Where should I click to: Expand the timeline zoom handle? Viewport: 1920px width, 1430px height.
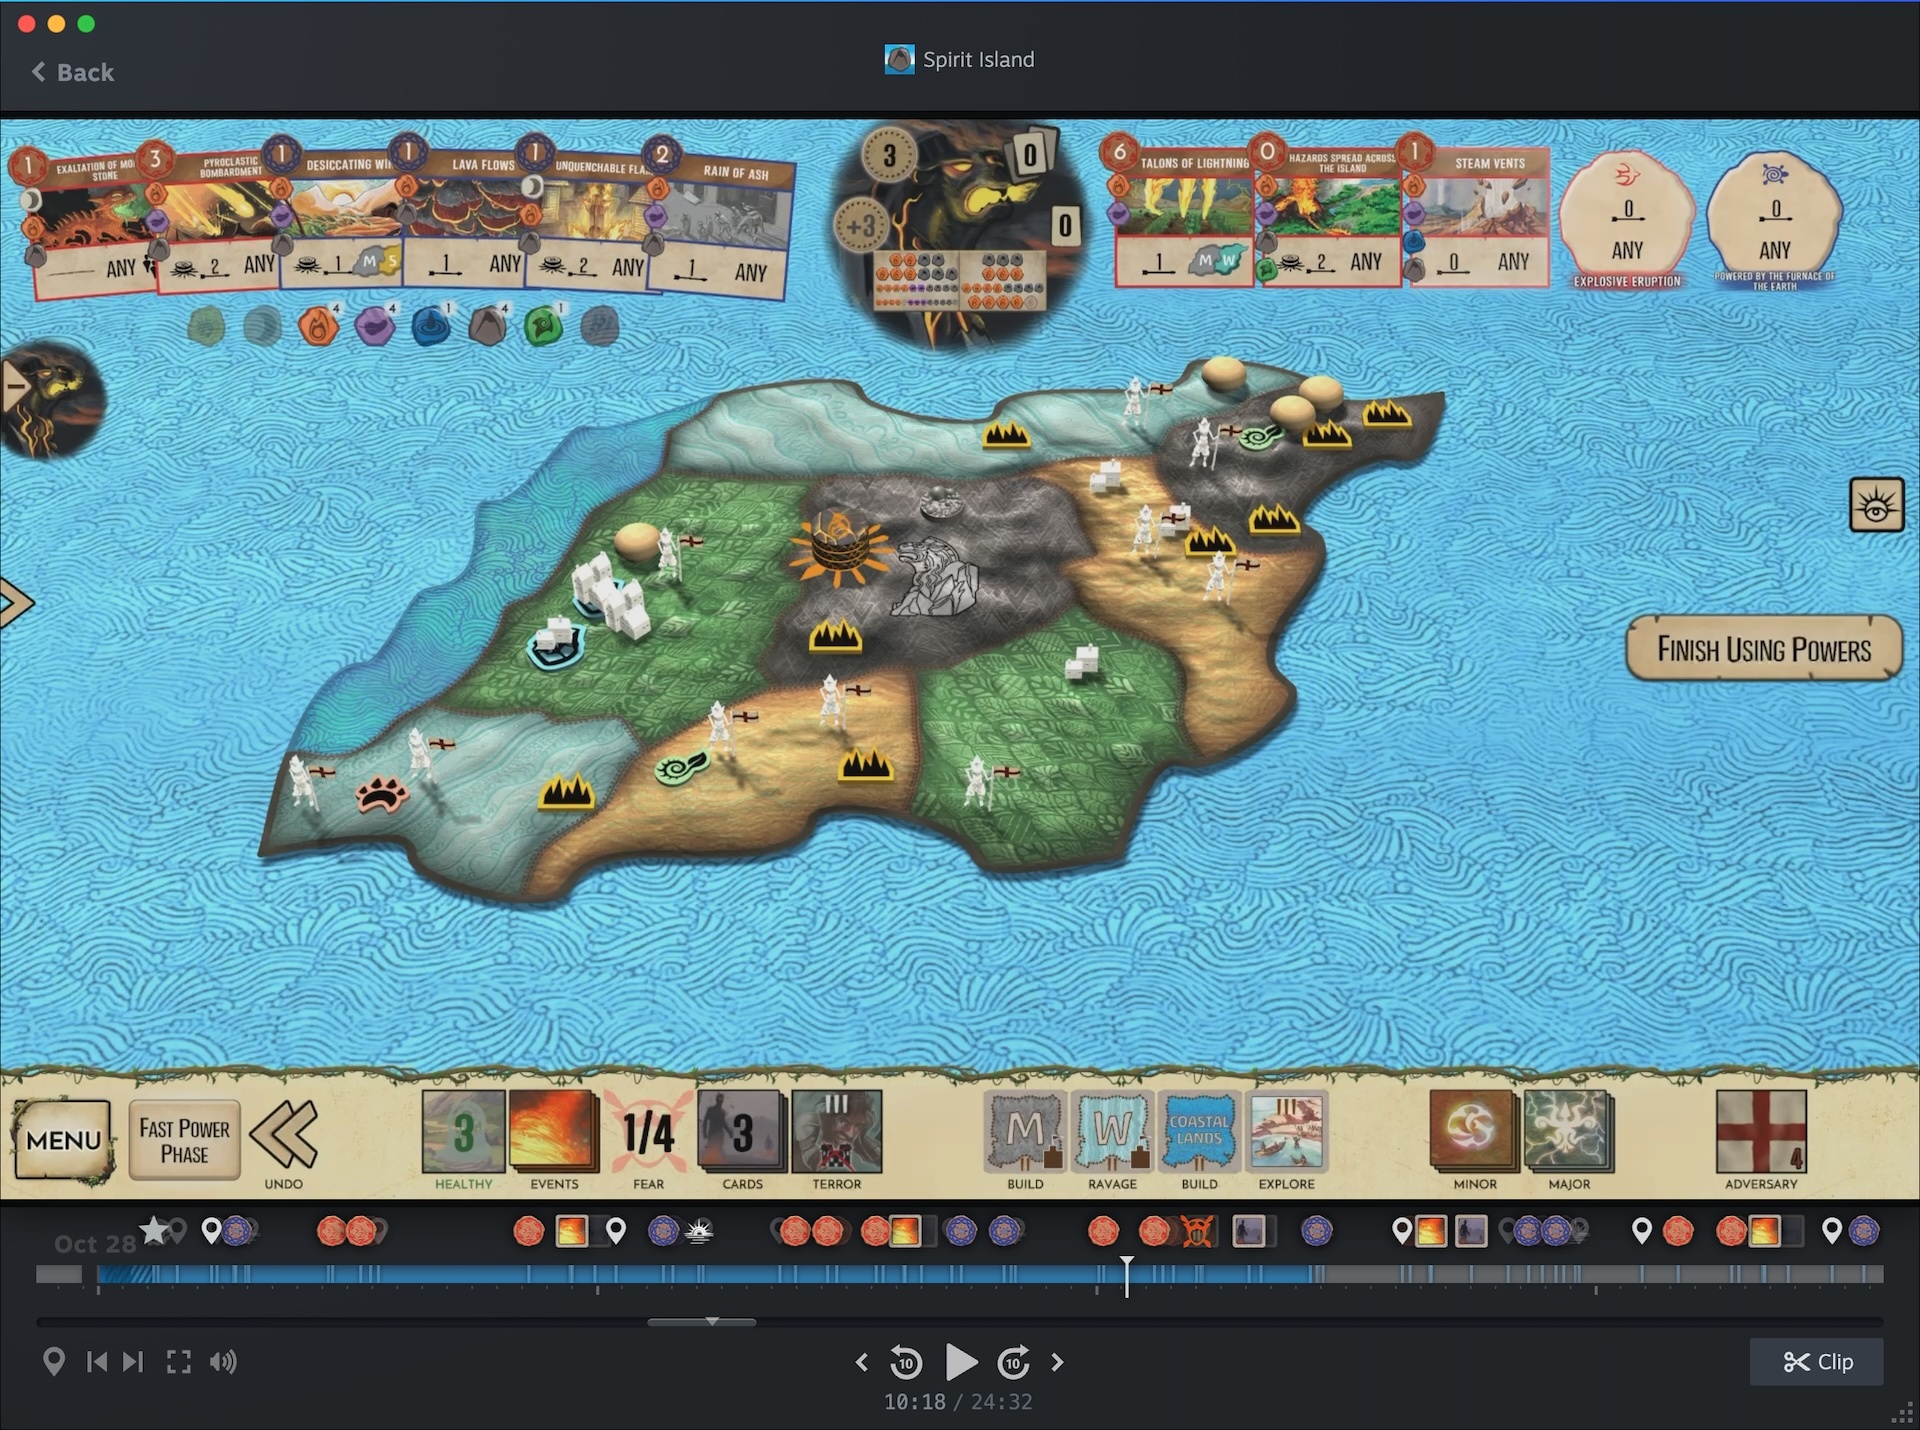click(x=711, y=1322)
